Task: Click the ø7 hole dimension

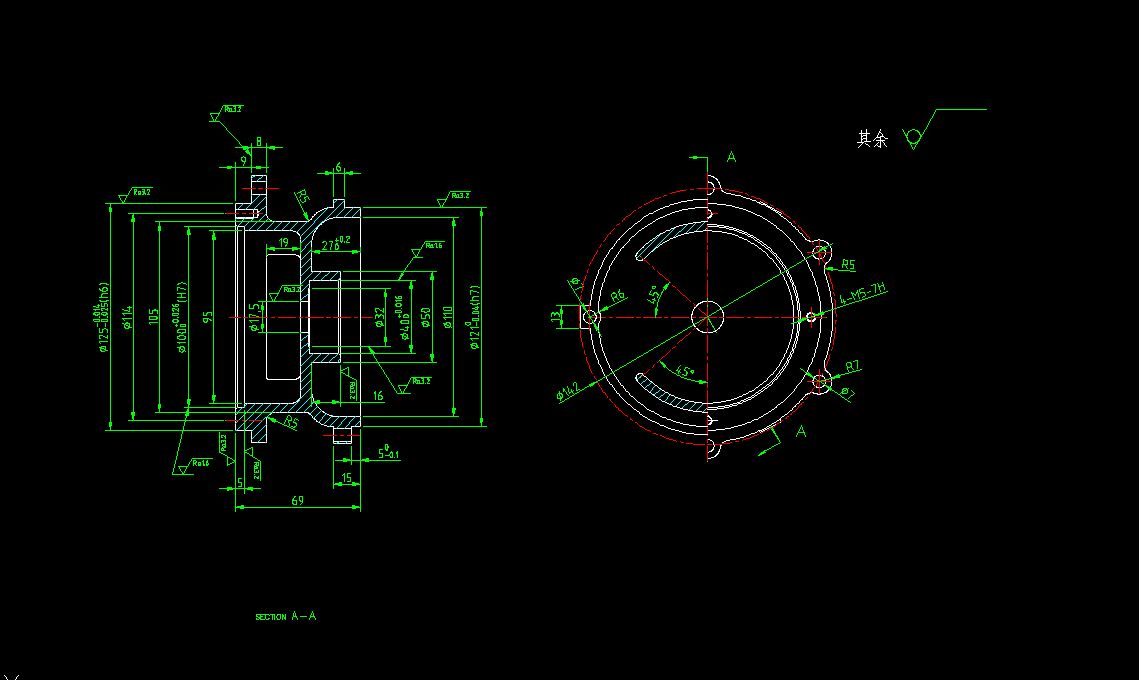Action: (x=848, y=393)
